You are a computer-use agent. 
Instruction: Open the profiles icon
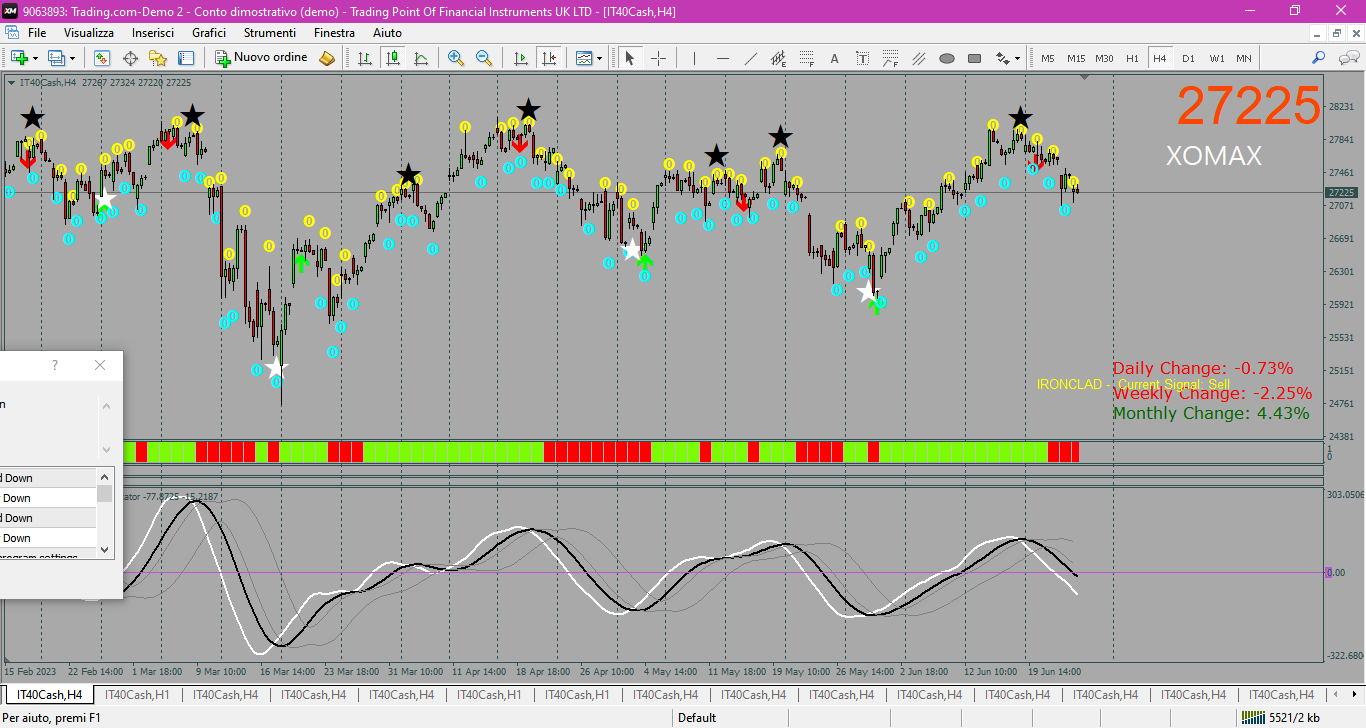pos(56,58)
